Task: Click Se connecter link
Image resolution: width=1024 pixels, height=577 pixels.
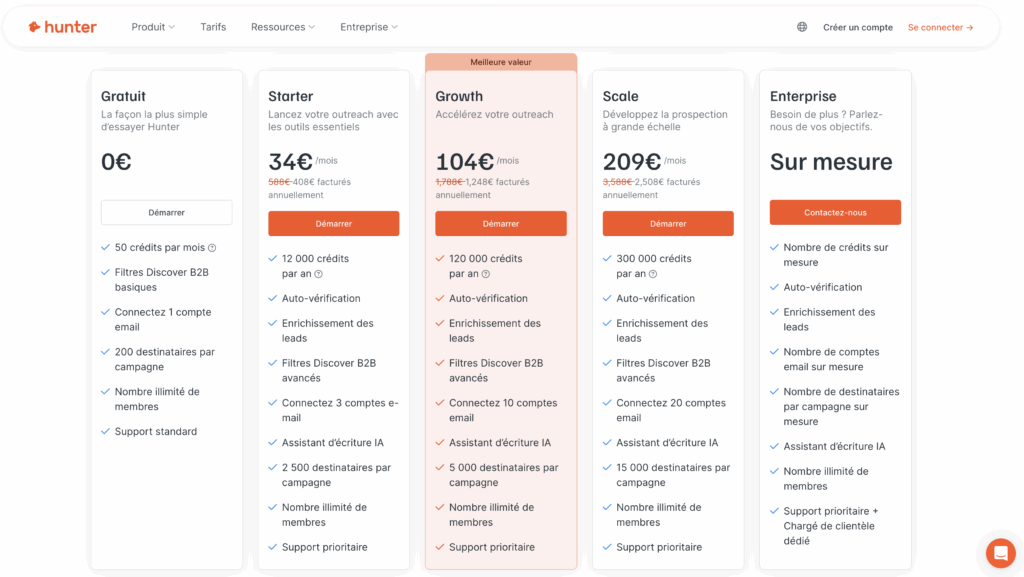Action: (940, 27)
